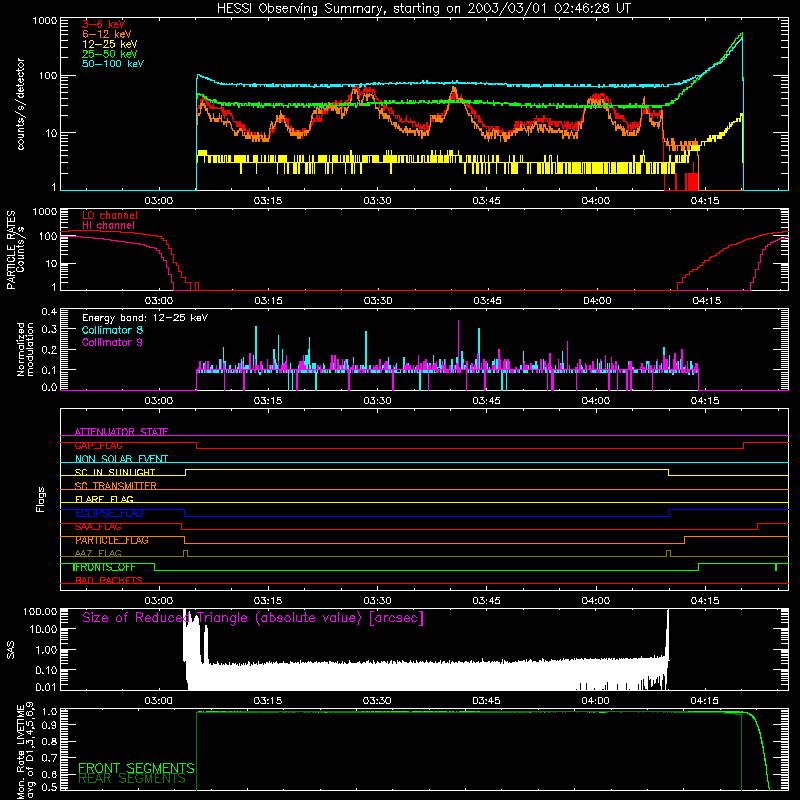The width and height of the screenshot is (800, 800).
Task: Click 03:45 under the flags panel
Action: click(x=486, y=601)
